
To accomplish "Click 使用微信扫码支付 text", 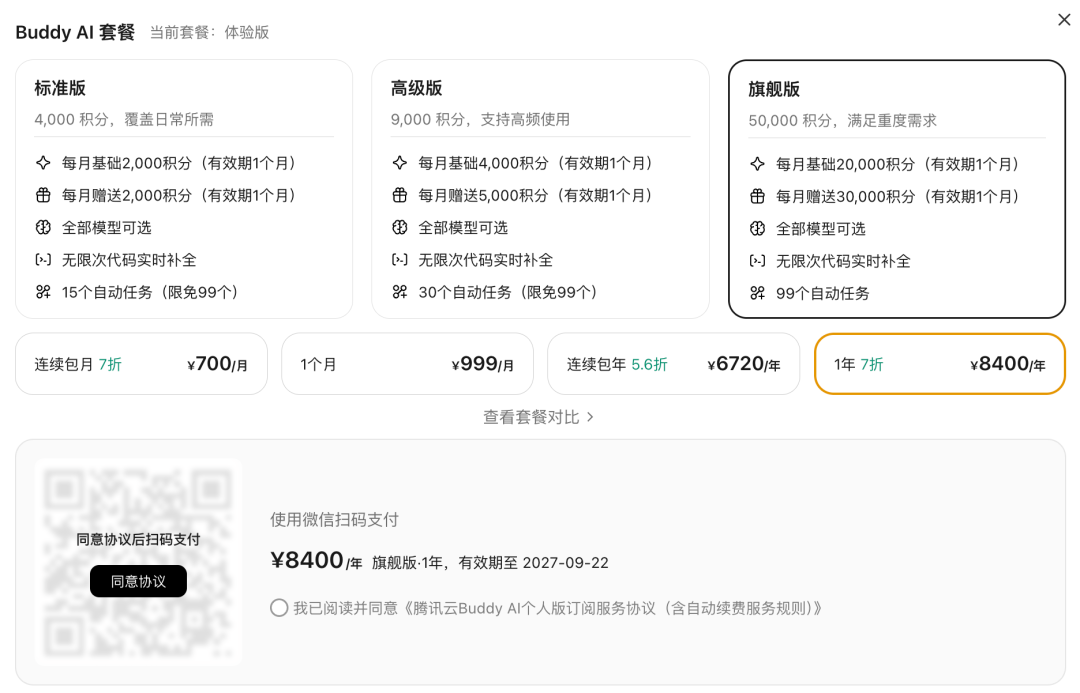I will tap(334, 519).
